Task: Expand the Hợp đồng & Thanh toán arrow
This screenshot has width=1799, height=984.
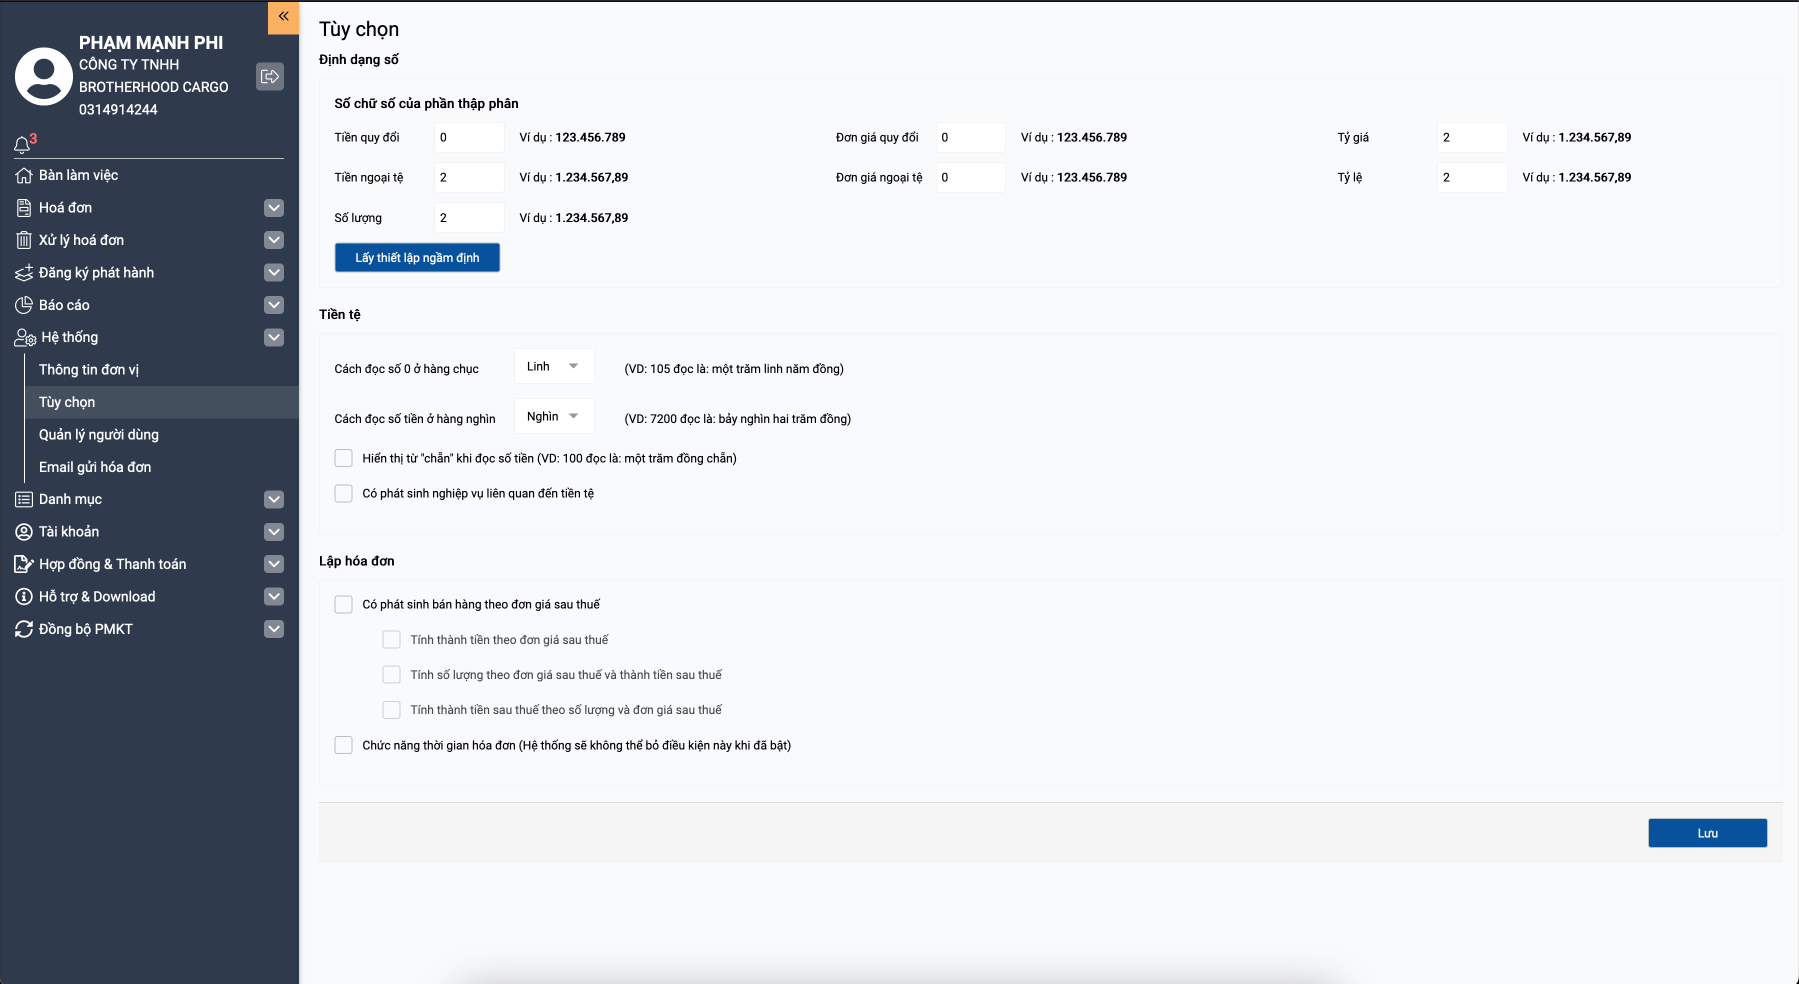Action: click(274, 564)
